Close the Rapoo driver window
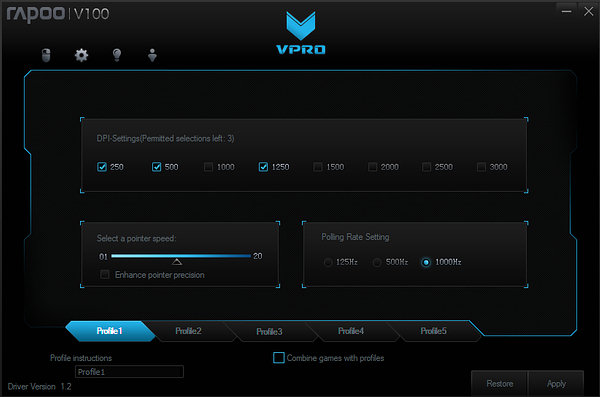 (589, 11)
